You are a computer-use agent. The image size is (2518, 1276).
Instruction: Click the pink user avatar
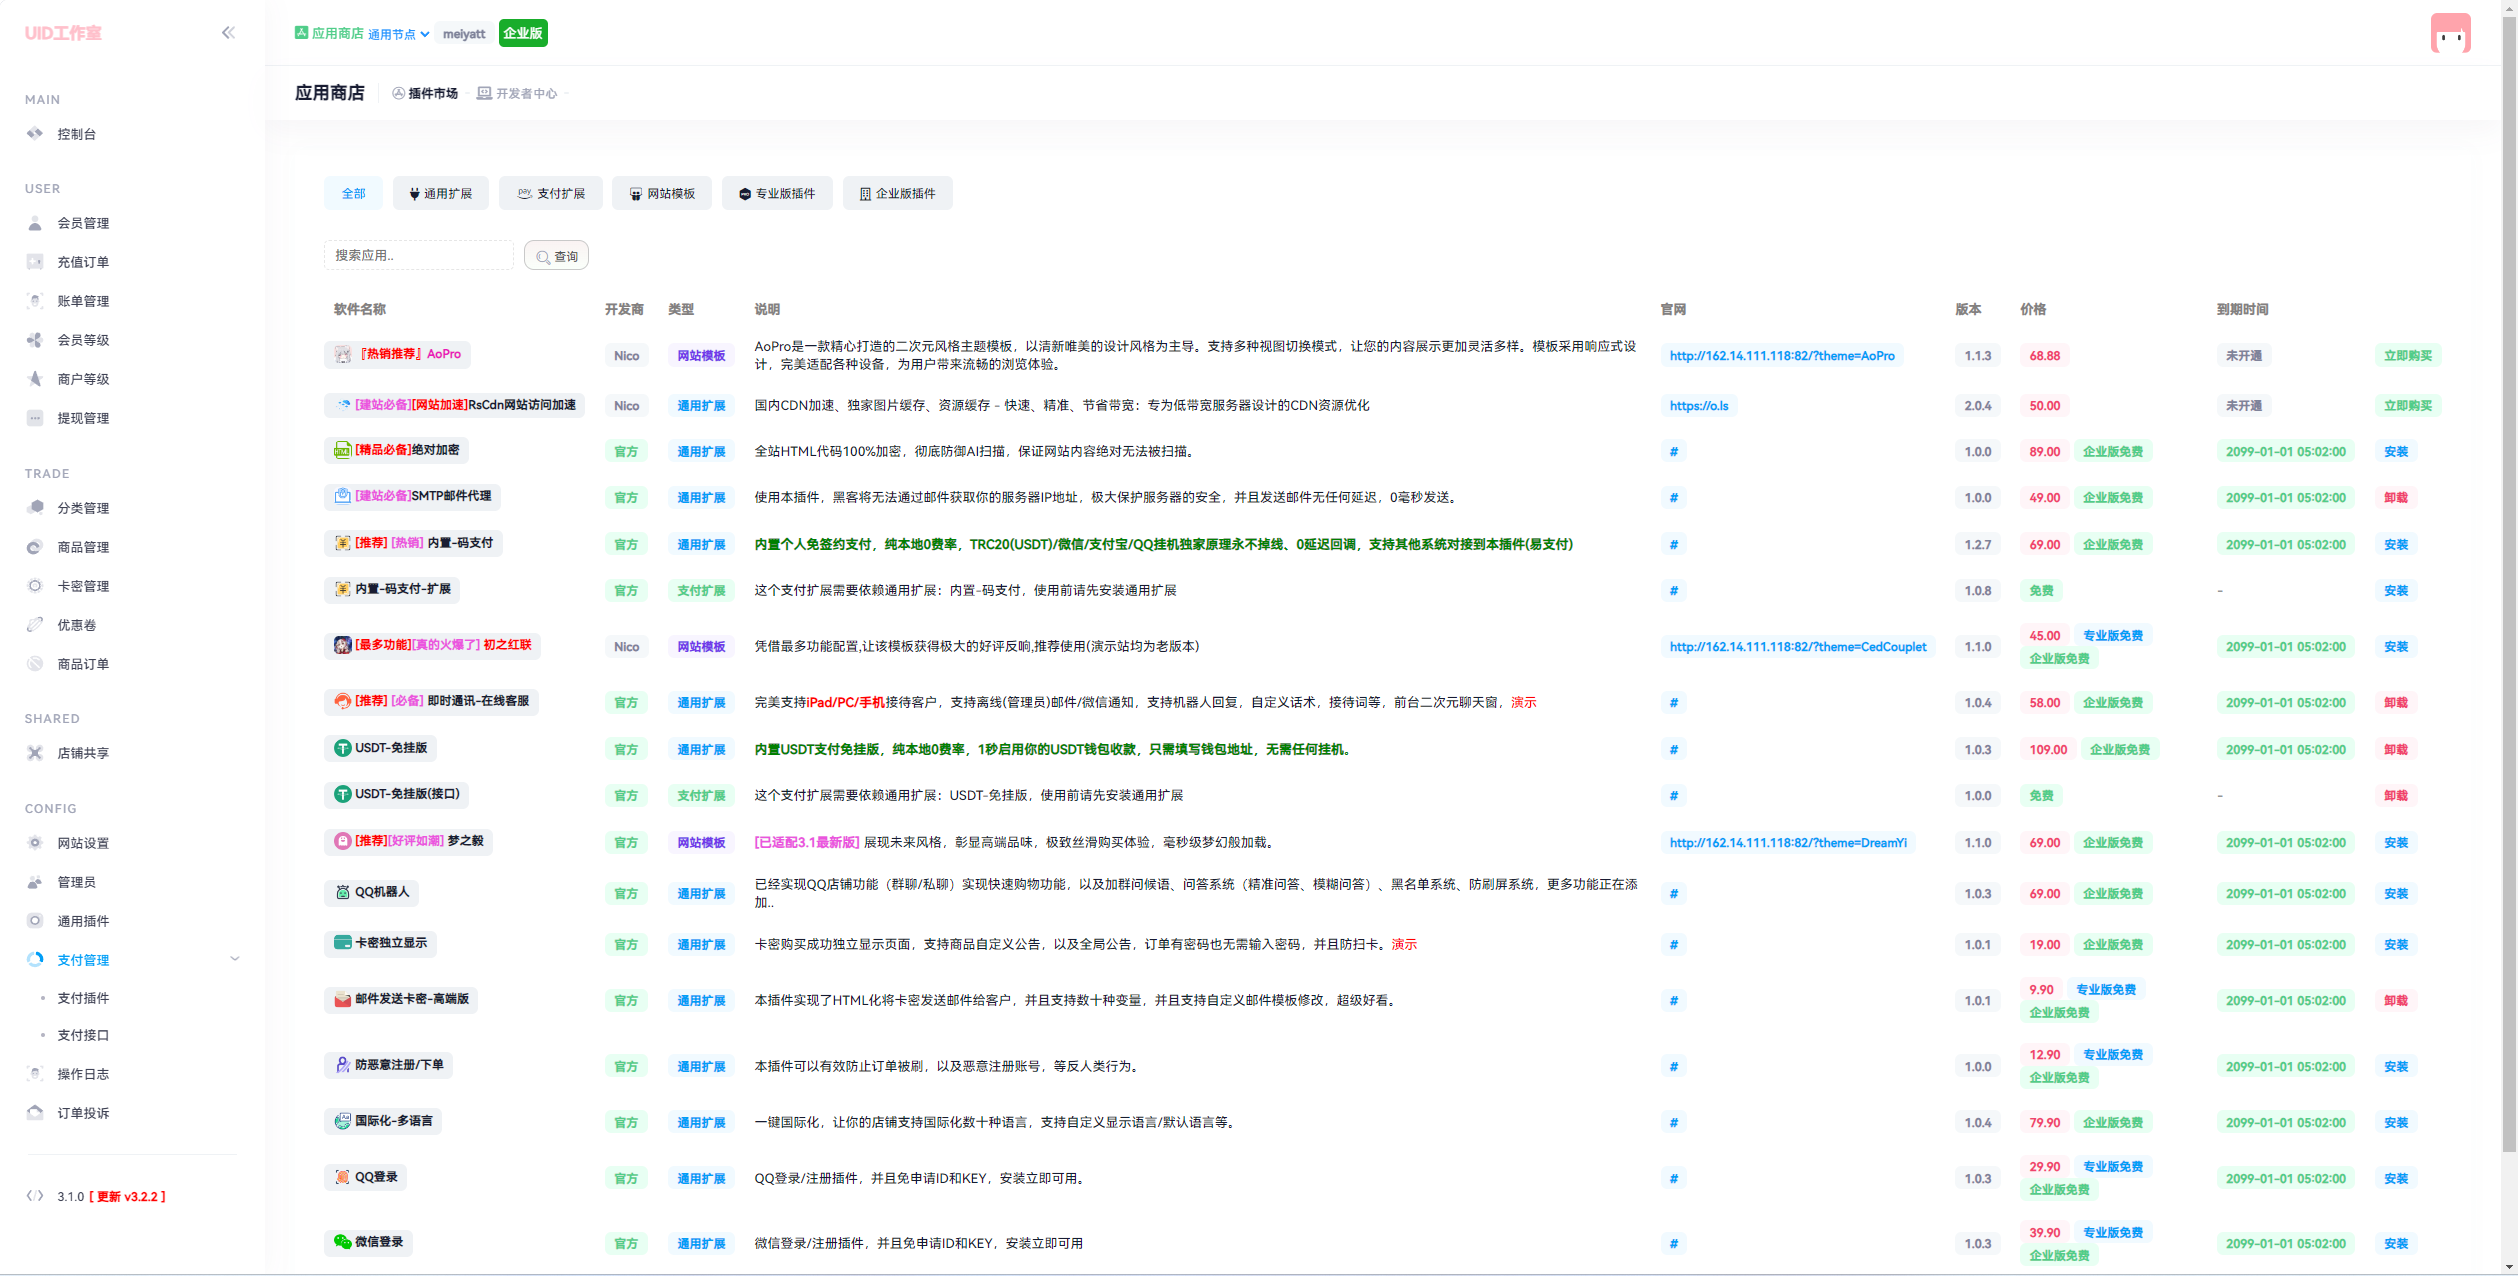coord(2450,34)
